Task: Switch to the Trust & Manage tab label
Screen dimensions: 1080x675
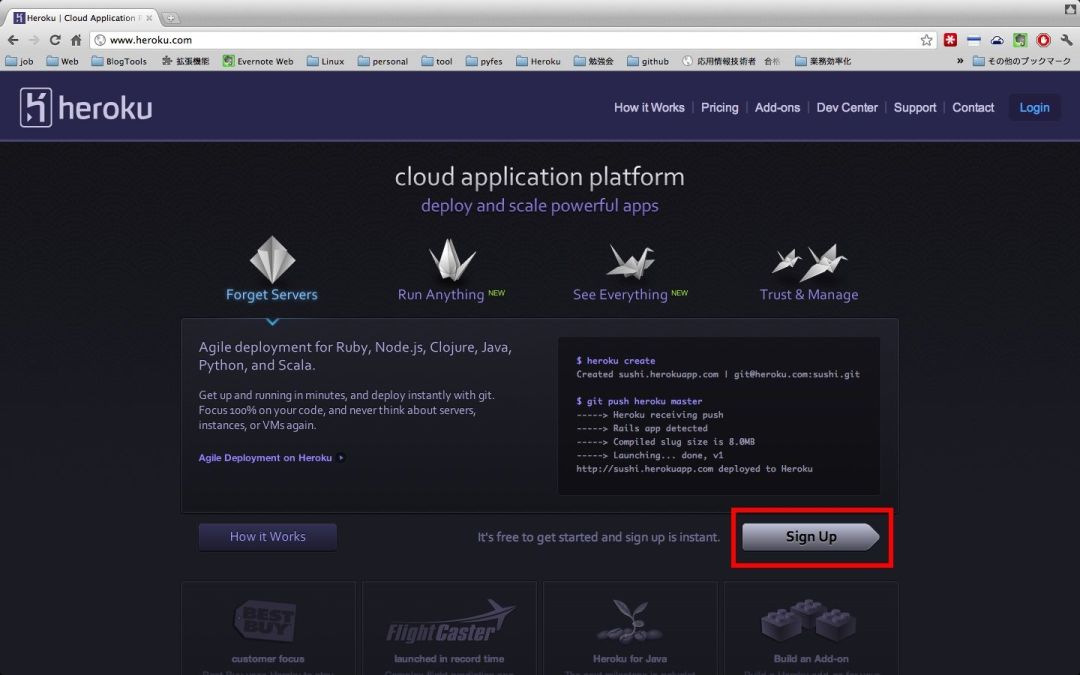Action: coord(809,294)
